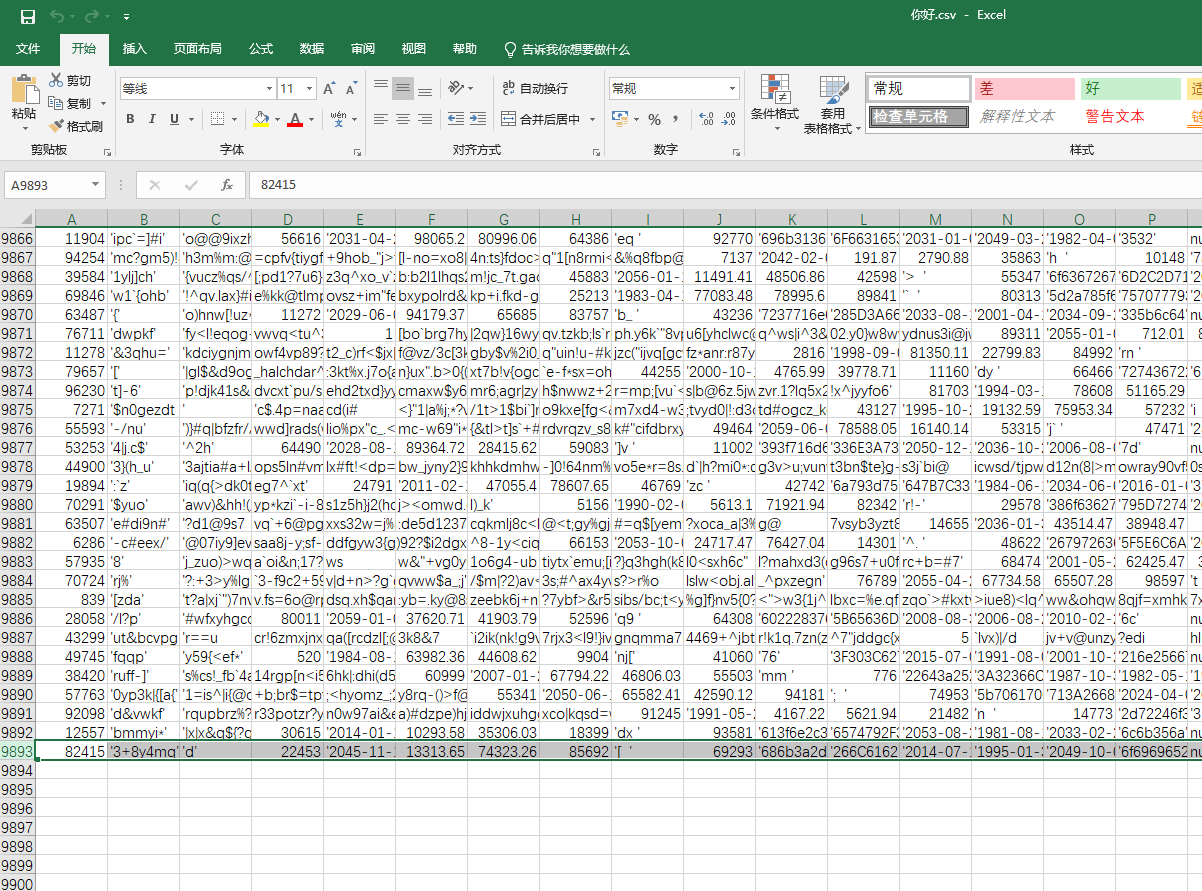The width and height of the screenshot is (1202, 891).
Task: Click the red font color swatch
Action: click(x=297, y=125)
